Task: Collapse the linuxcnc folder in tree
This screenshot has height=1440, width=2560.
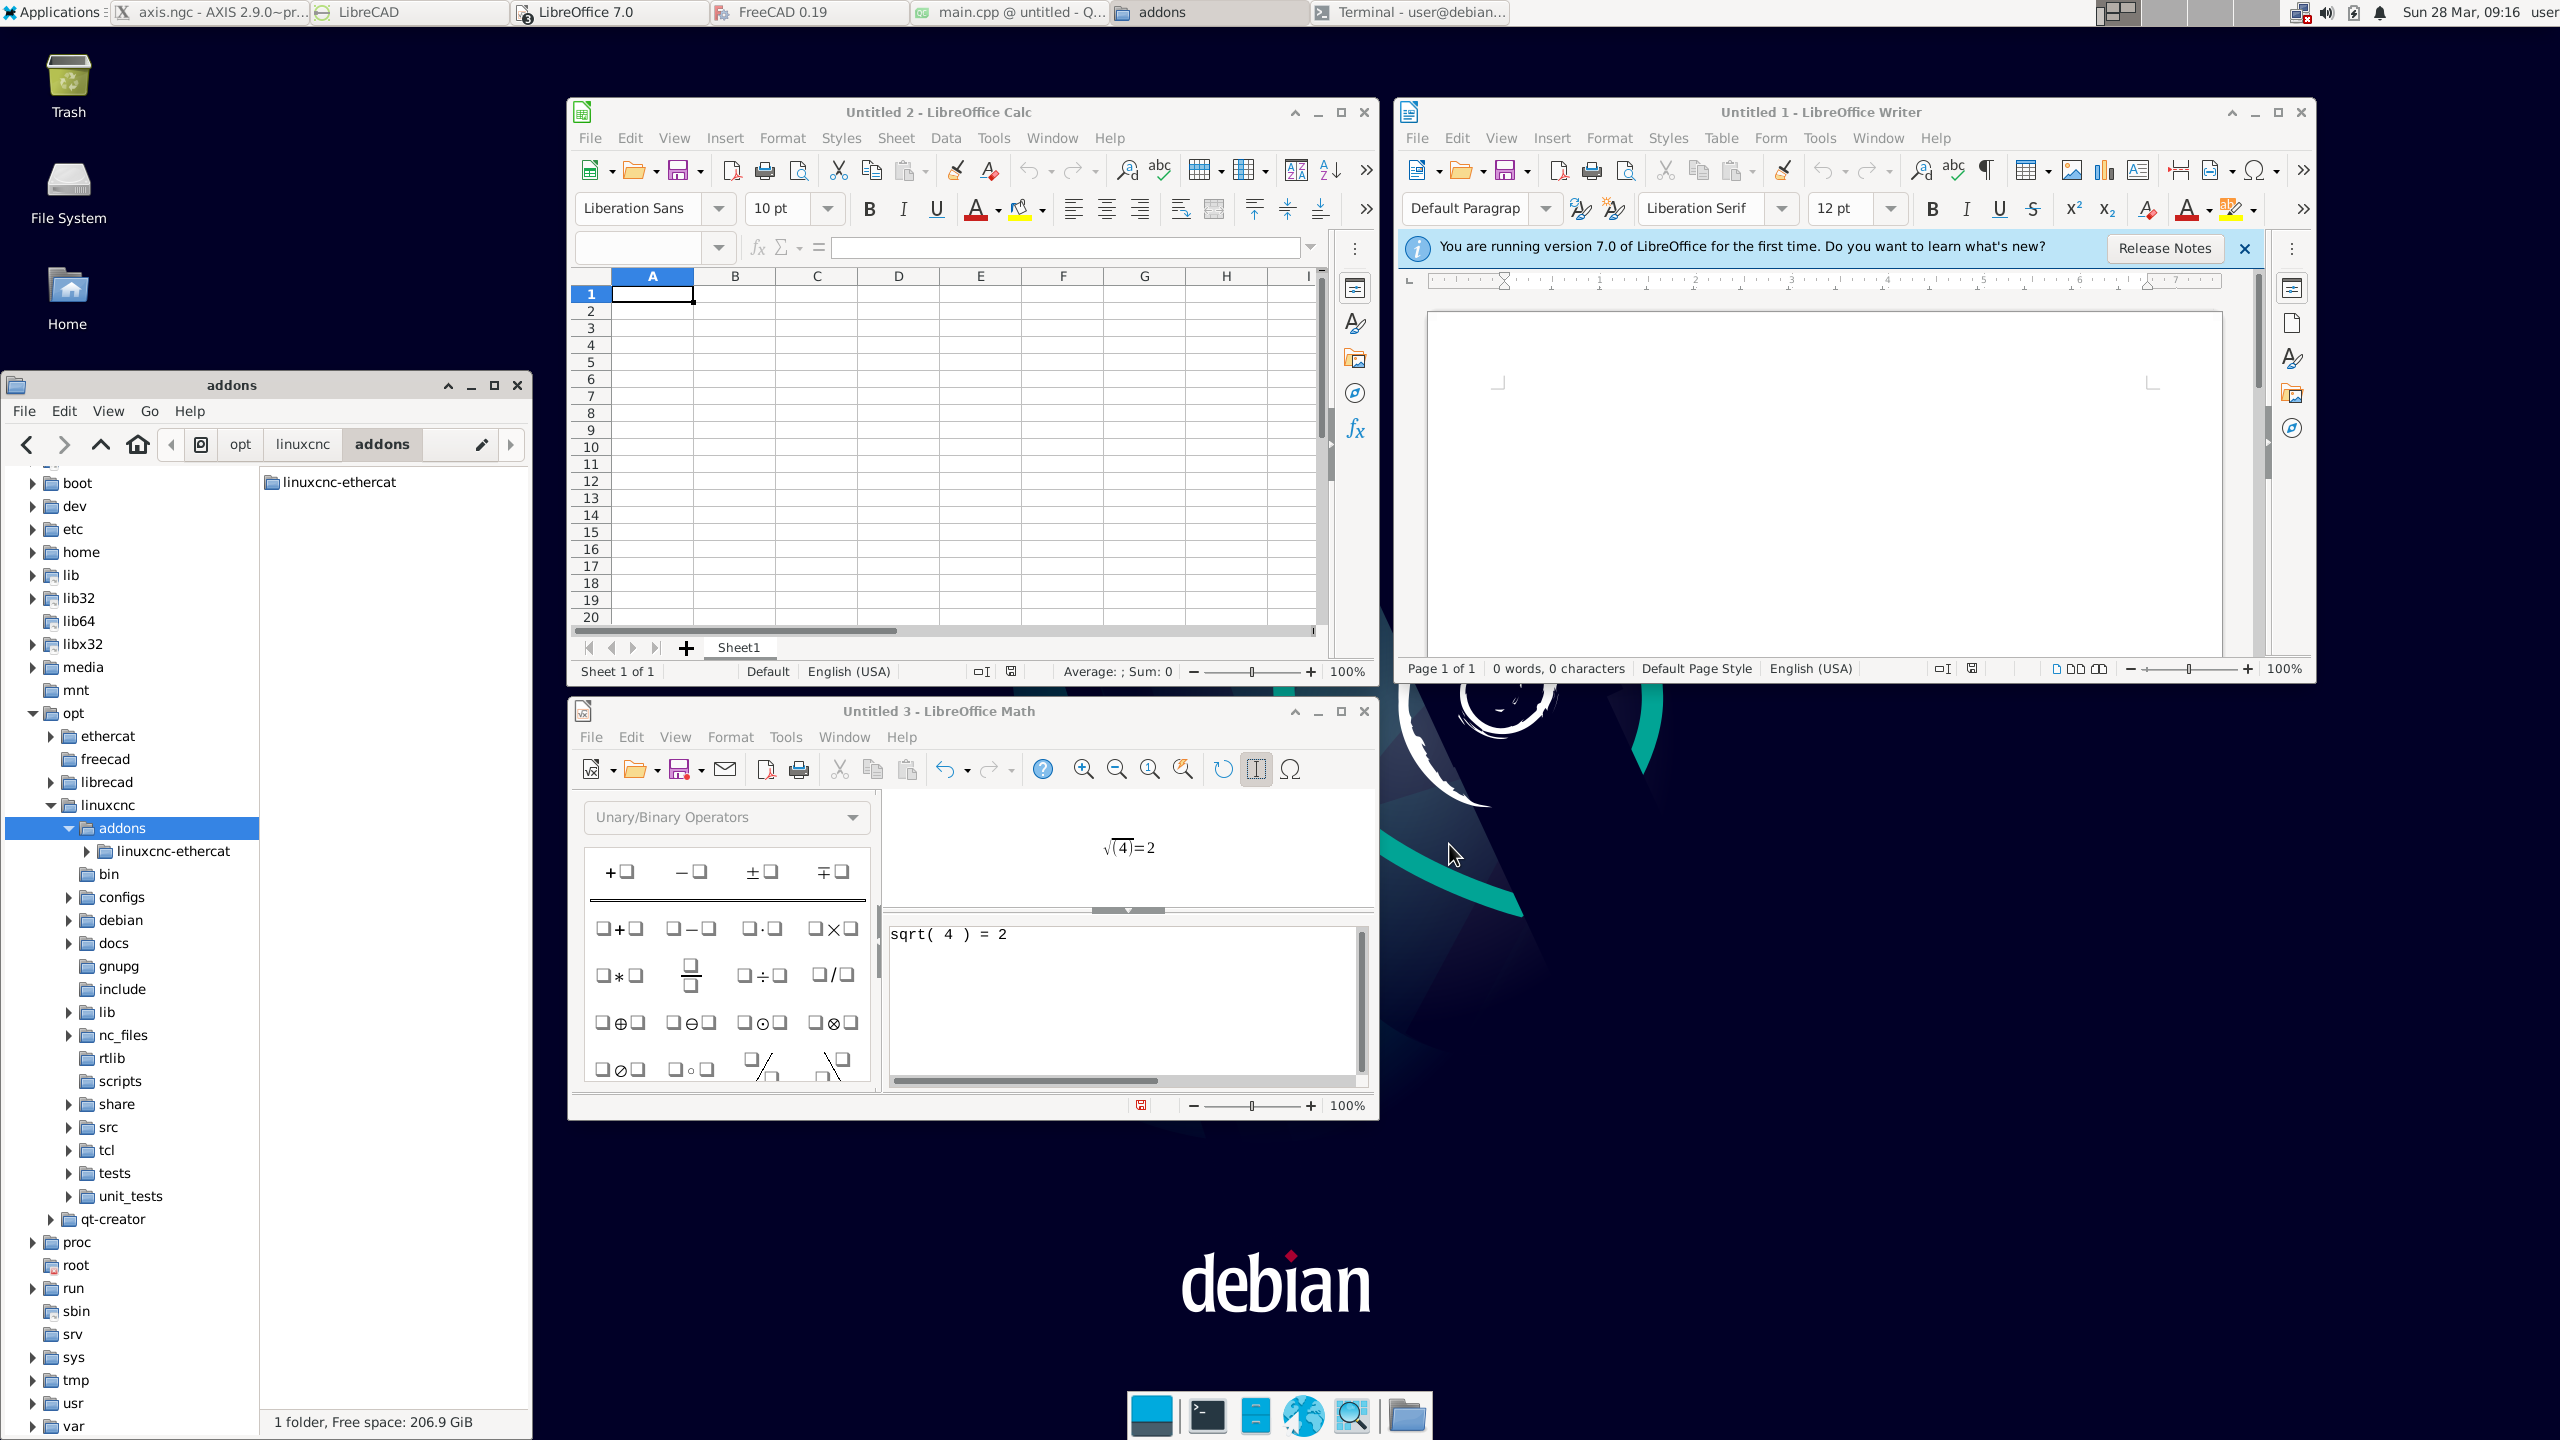Action: click(x=51, y=806)
